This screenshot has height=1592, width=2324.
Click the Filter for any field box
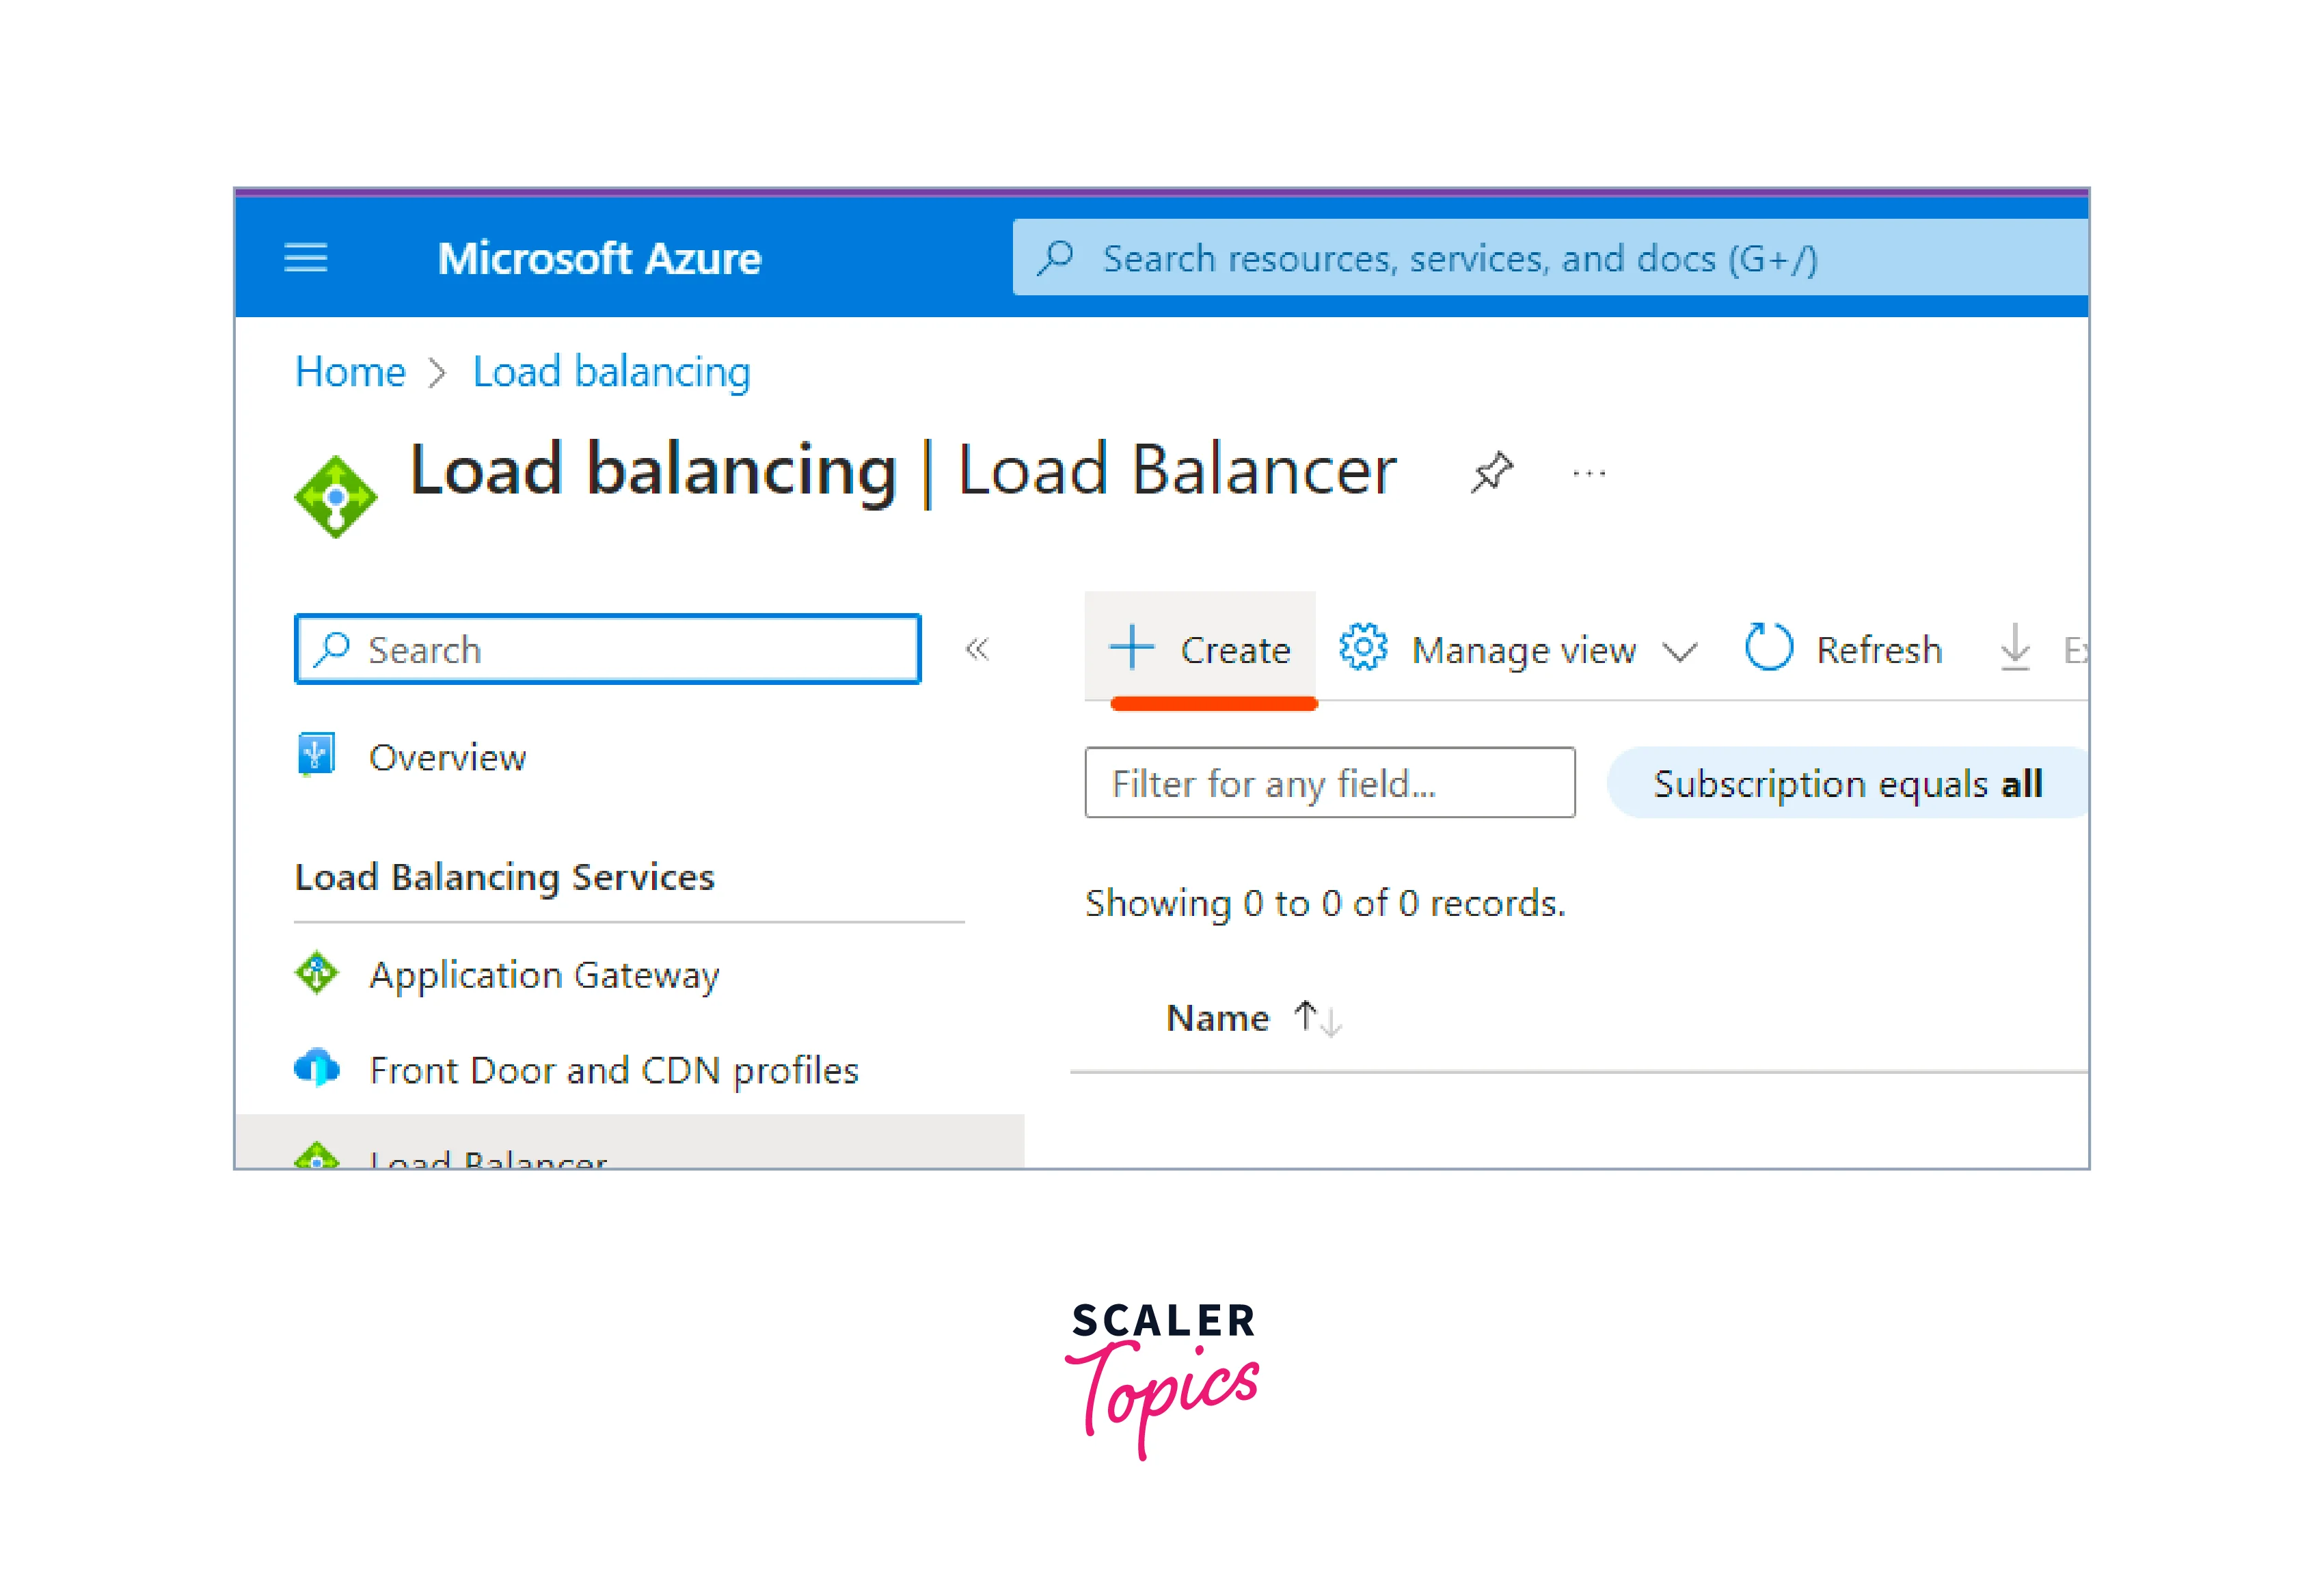point(1329,783)
